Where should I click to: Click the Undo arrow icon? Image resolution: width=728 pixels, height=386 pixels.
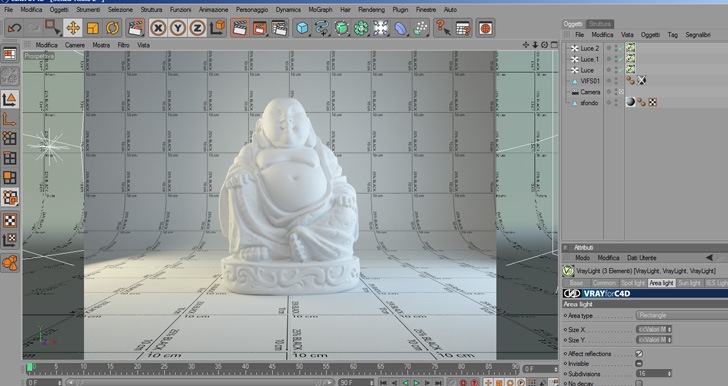tap(14, 28)
